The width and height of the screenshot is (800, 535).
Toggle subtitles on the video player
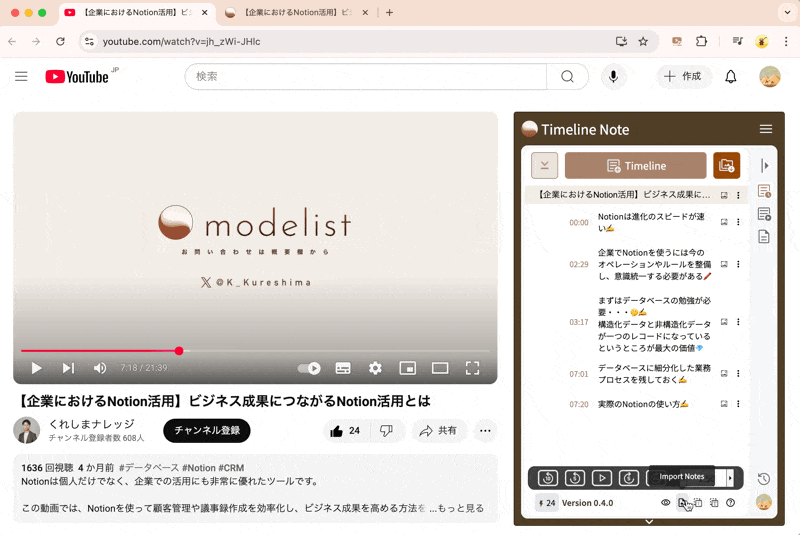coord(343,368)
